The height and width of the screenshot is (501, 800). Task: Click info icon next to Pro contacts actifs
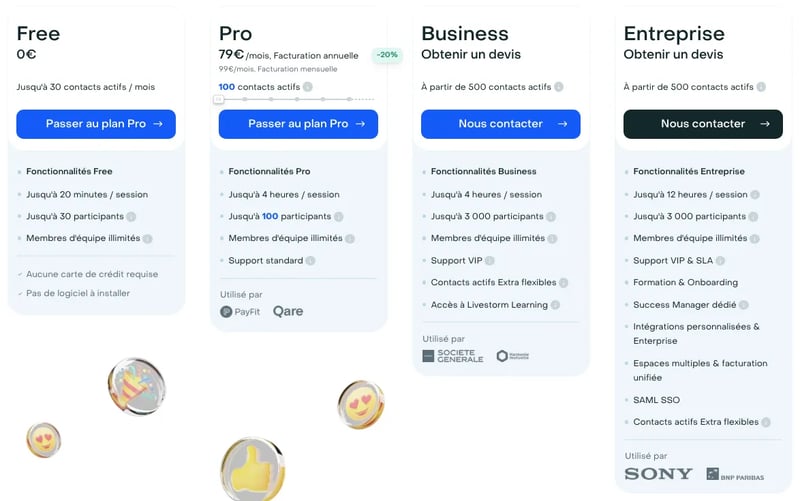[x=308, y=87]
